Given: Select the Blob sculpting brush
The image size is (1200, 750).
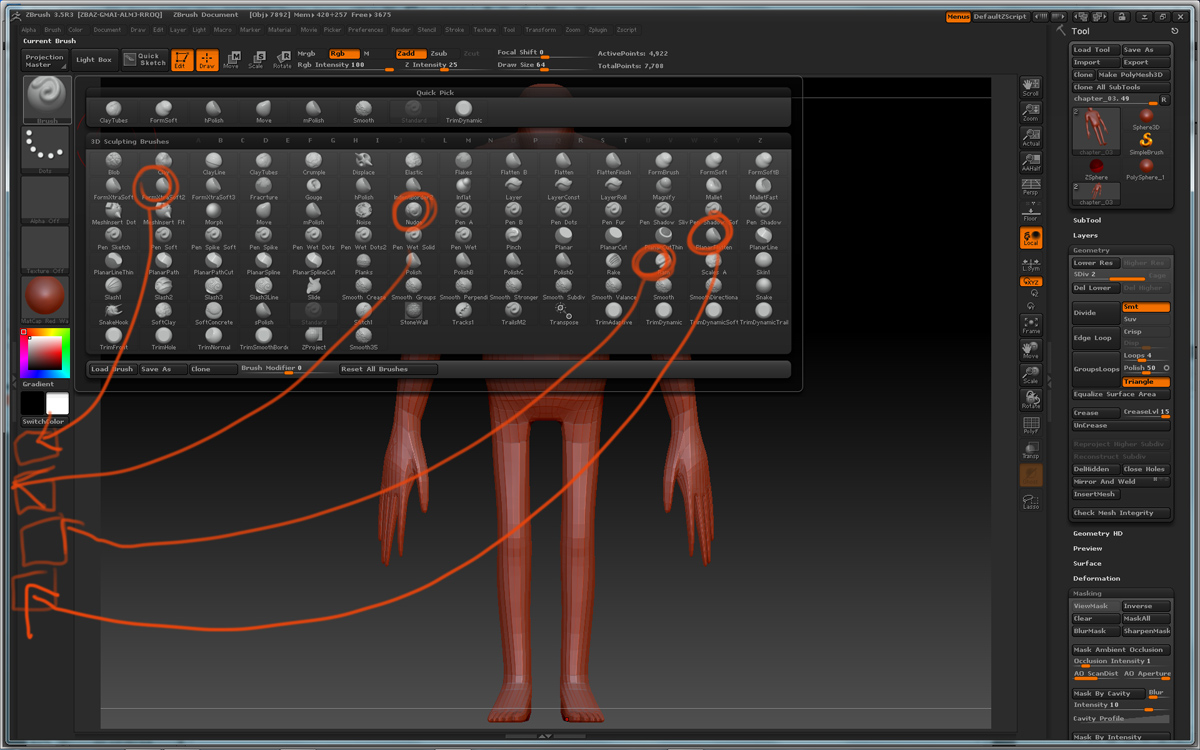Looking at the screenshot, I should click(113, 164).
